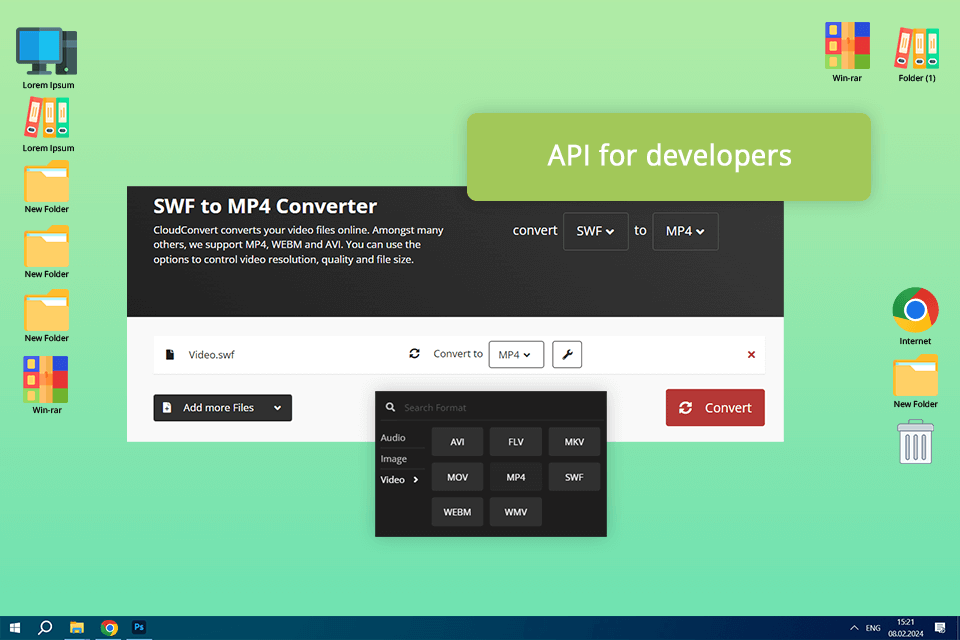Click the API for developers banner
This screenshot has height=640, width=960.
[669, 157]
